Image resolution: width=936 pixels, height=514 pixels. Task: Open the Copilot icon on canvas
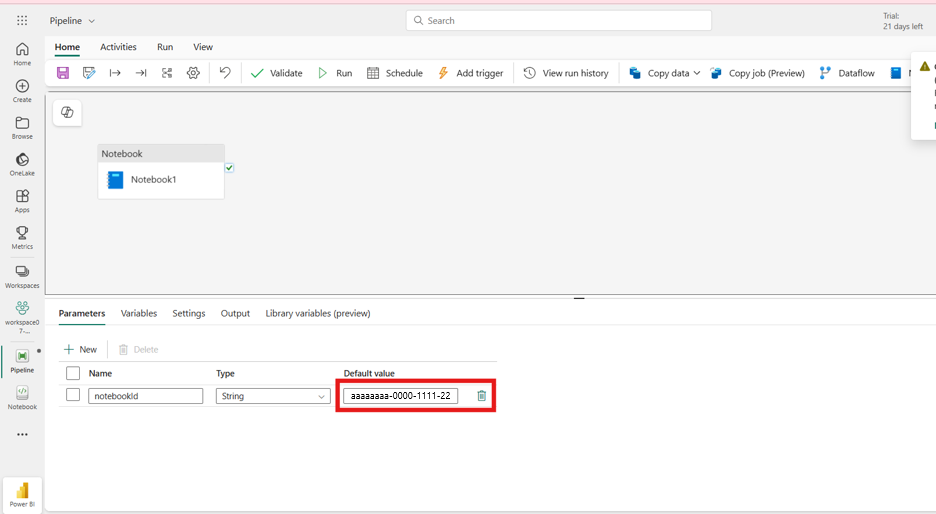click(67, 112)
